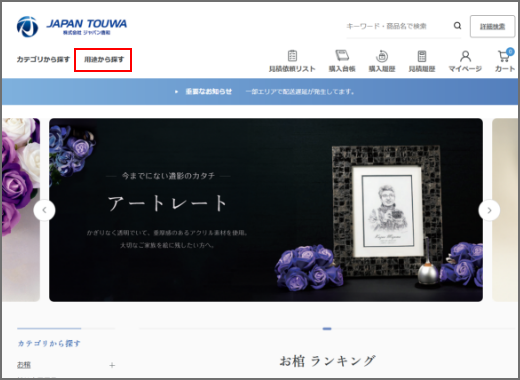Click the active carousel indicator dot
520x380 pixels.
327,329
